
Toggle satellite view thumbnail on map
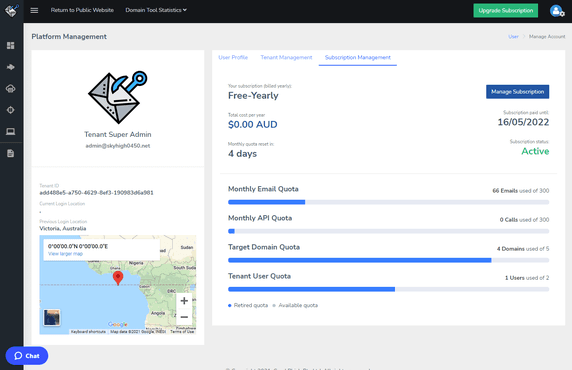point(52,317)
